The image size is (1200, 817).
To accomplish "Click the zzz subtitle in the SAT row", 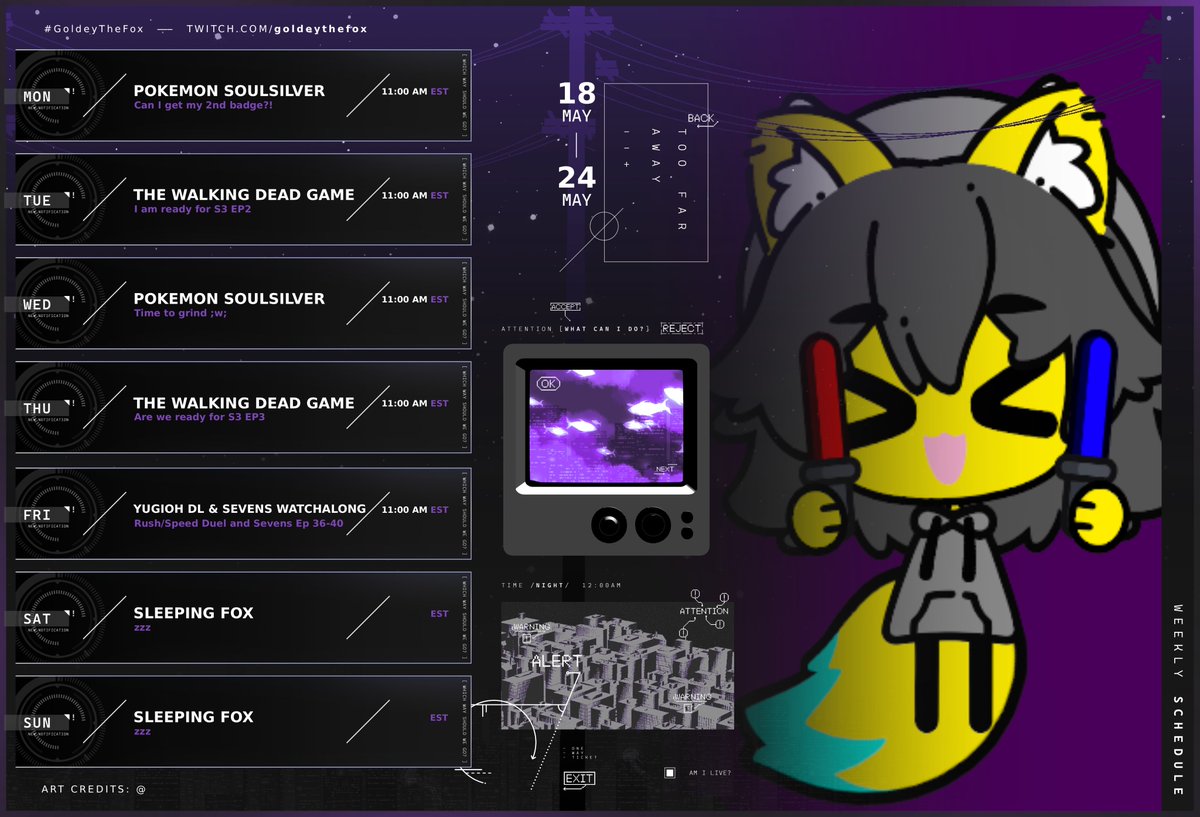I will 142,627.
